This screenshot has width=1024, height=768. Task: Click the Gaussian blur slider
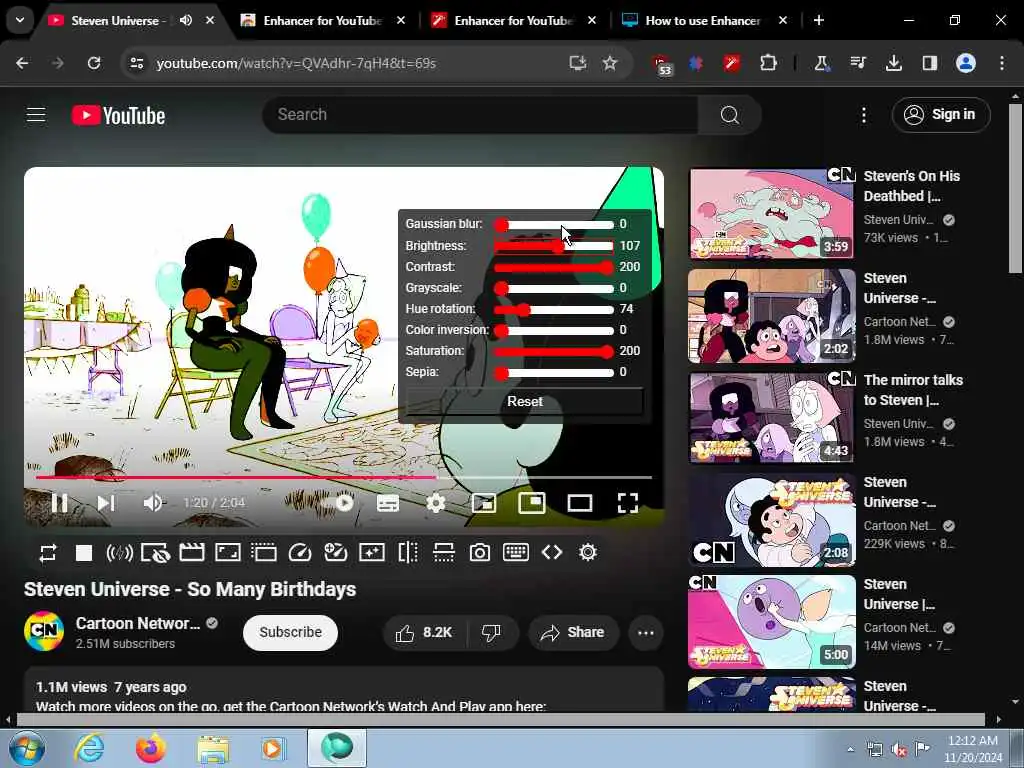(554, 225)
